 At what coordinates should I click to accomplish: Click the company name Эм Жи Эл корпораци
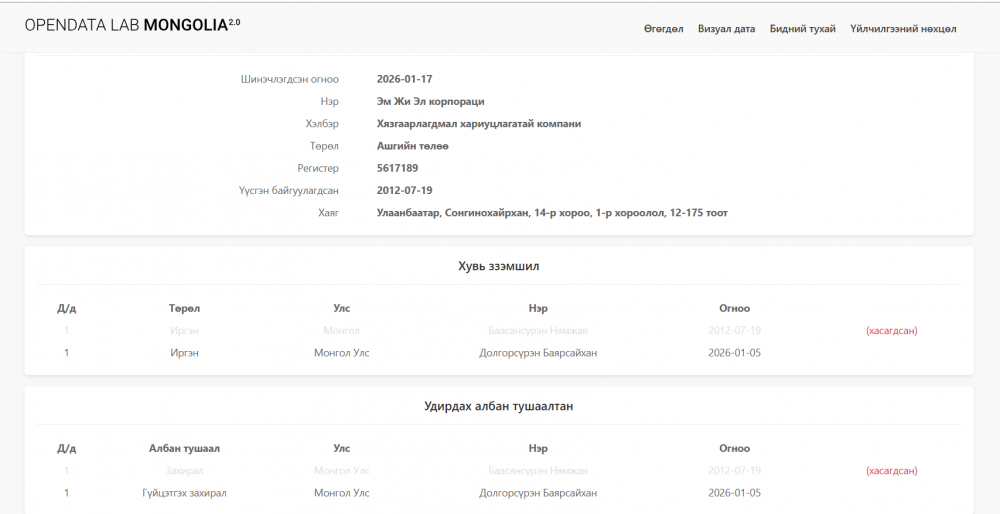(x=430, y=101)
